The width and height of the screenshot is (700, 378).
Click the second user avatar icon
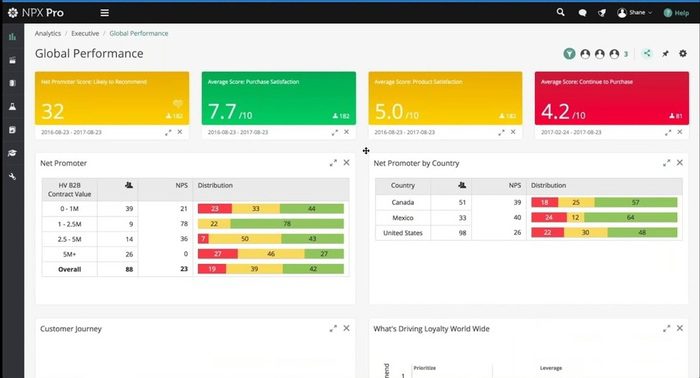click(x=600, y=54)
